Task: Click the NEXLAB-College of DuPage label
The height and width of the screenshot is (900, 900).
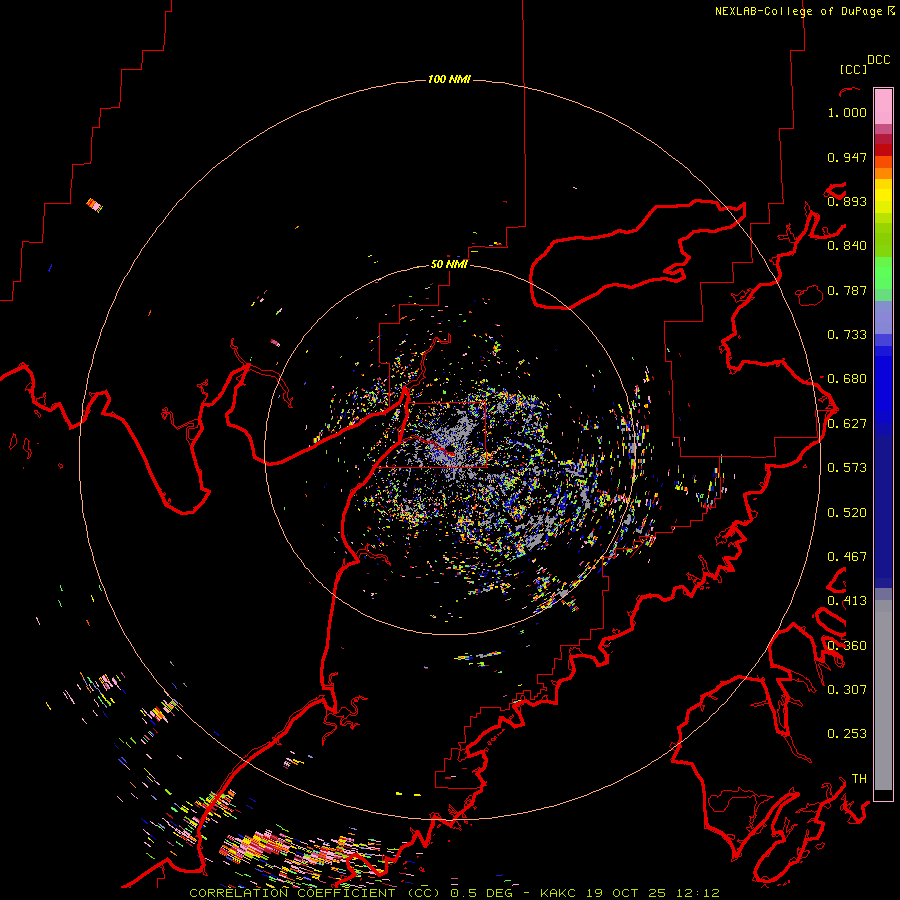Action: [804, 11]
